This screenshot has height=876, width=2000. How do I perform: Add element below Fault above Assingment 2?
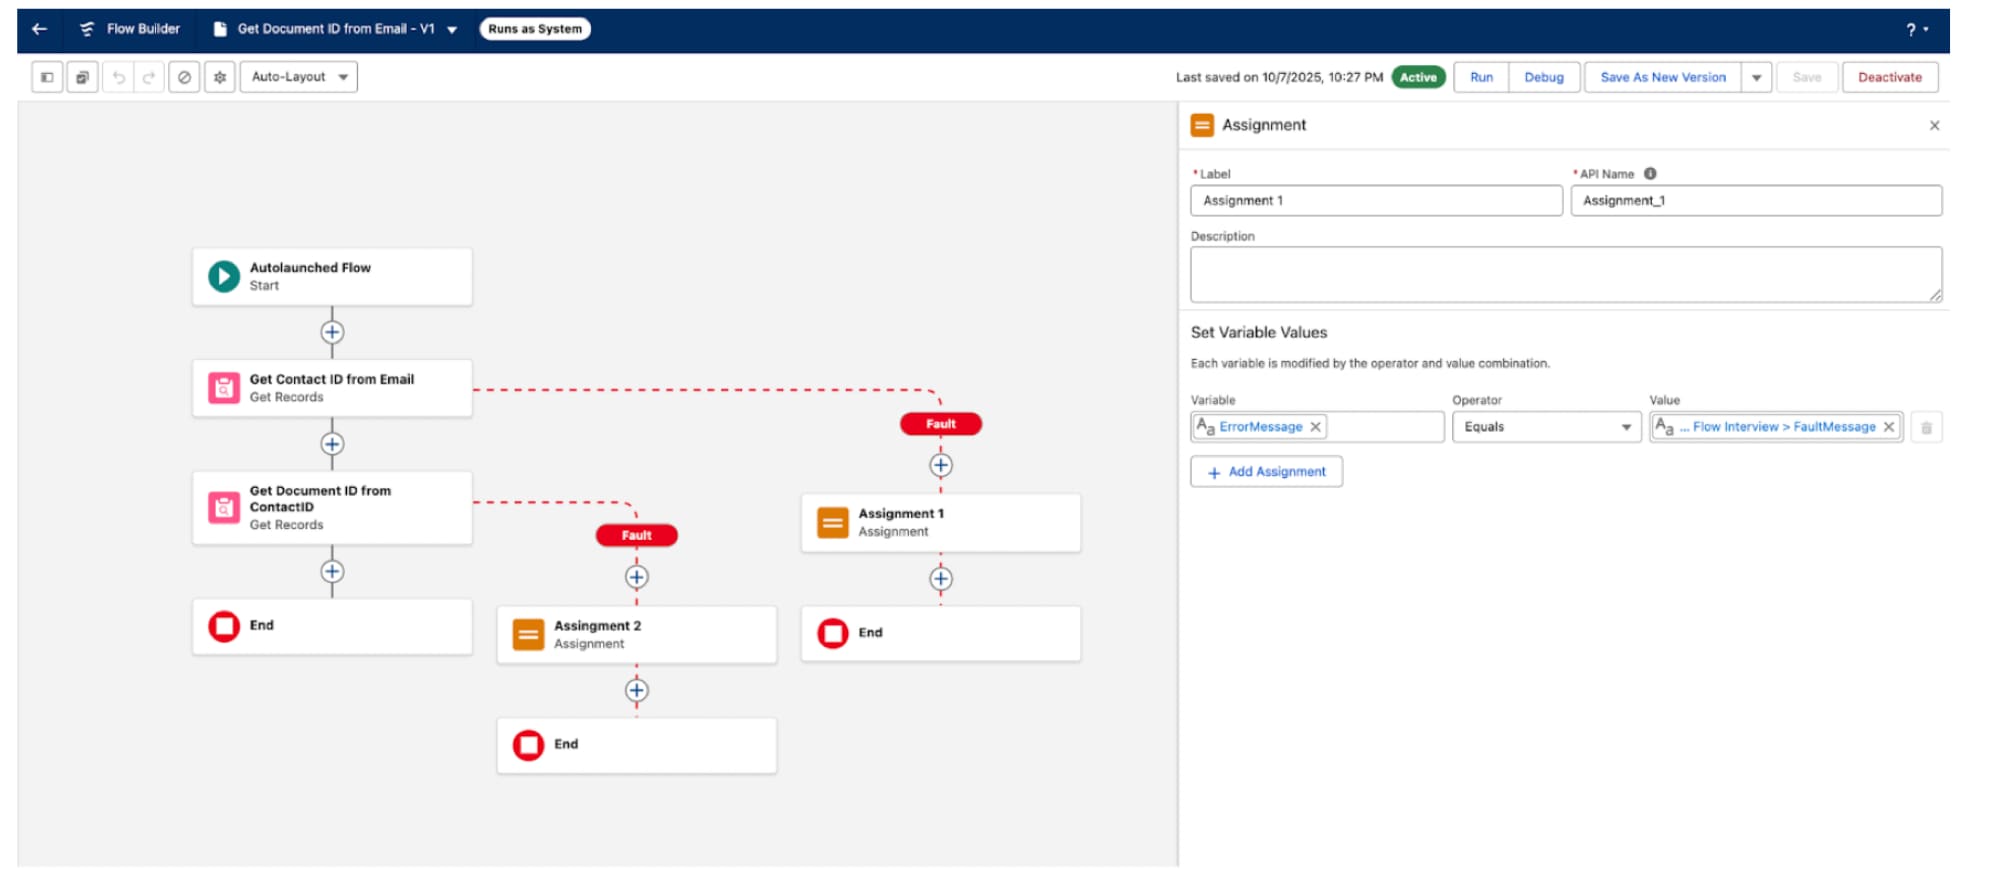[x=636, y=577]
